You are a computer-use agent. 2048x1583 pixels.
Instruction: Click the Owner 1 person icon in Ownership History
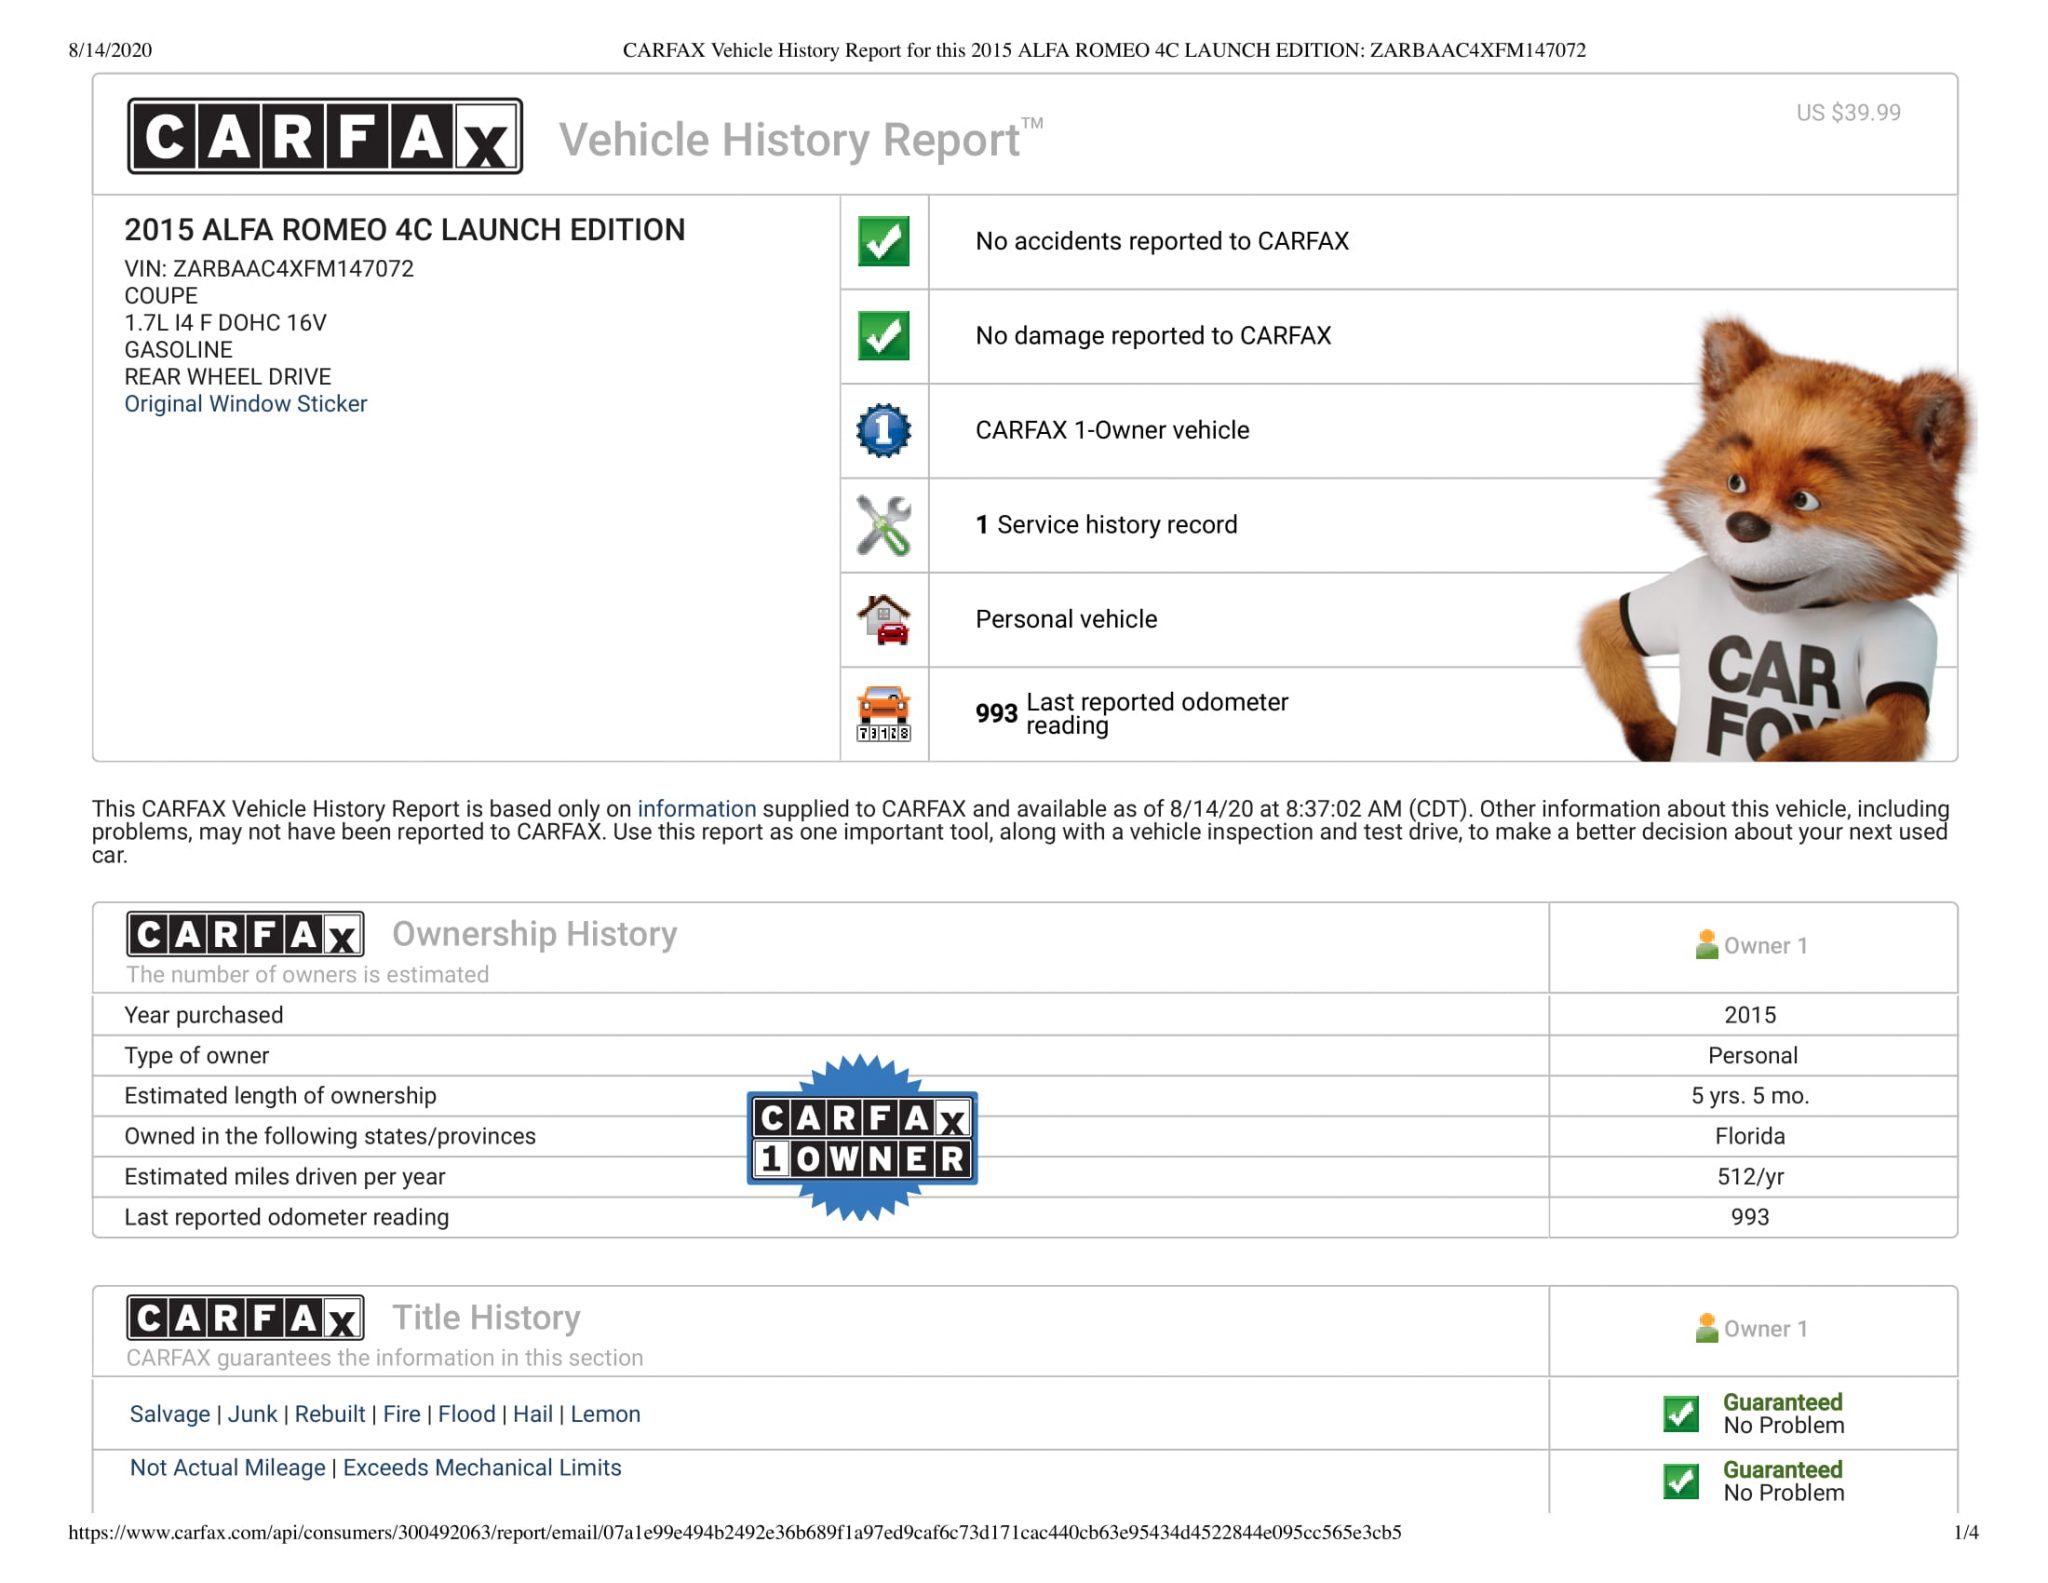coord(1707,945)
